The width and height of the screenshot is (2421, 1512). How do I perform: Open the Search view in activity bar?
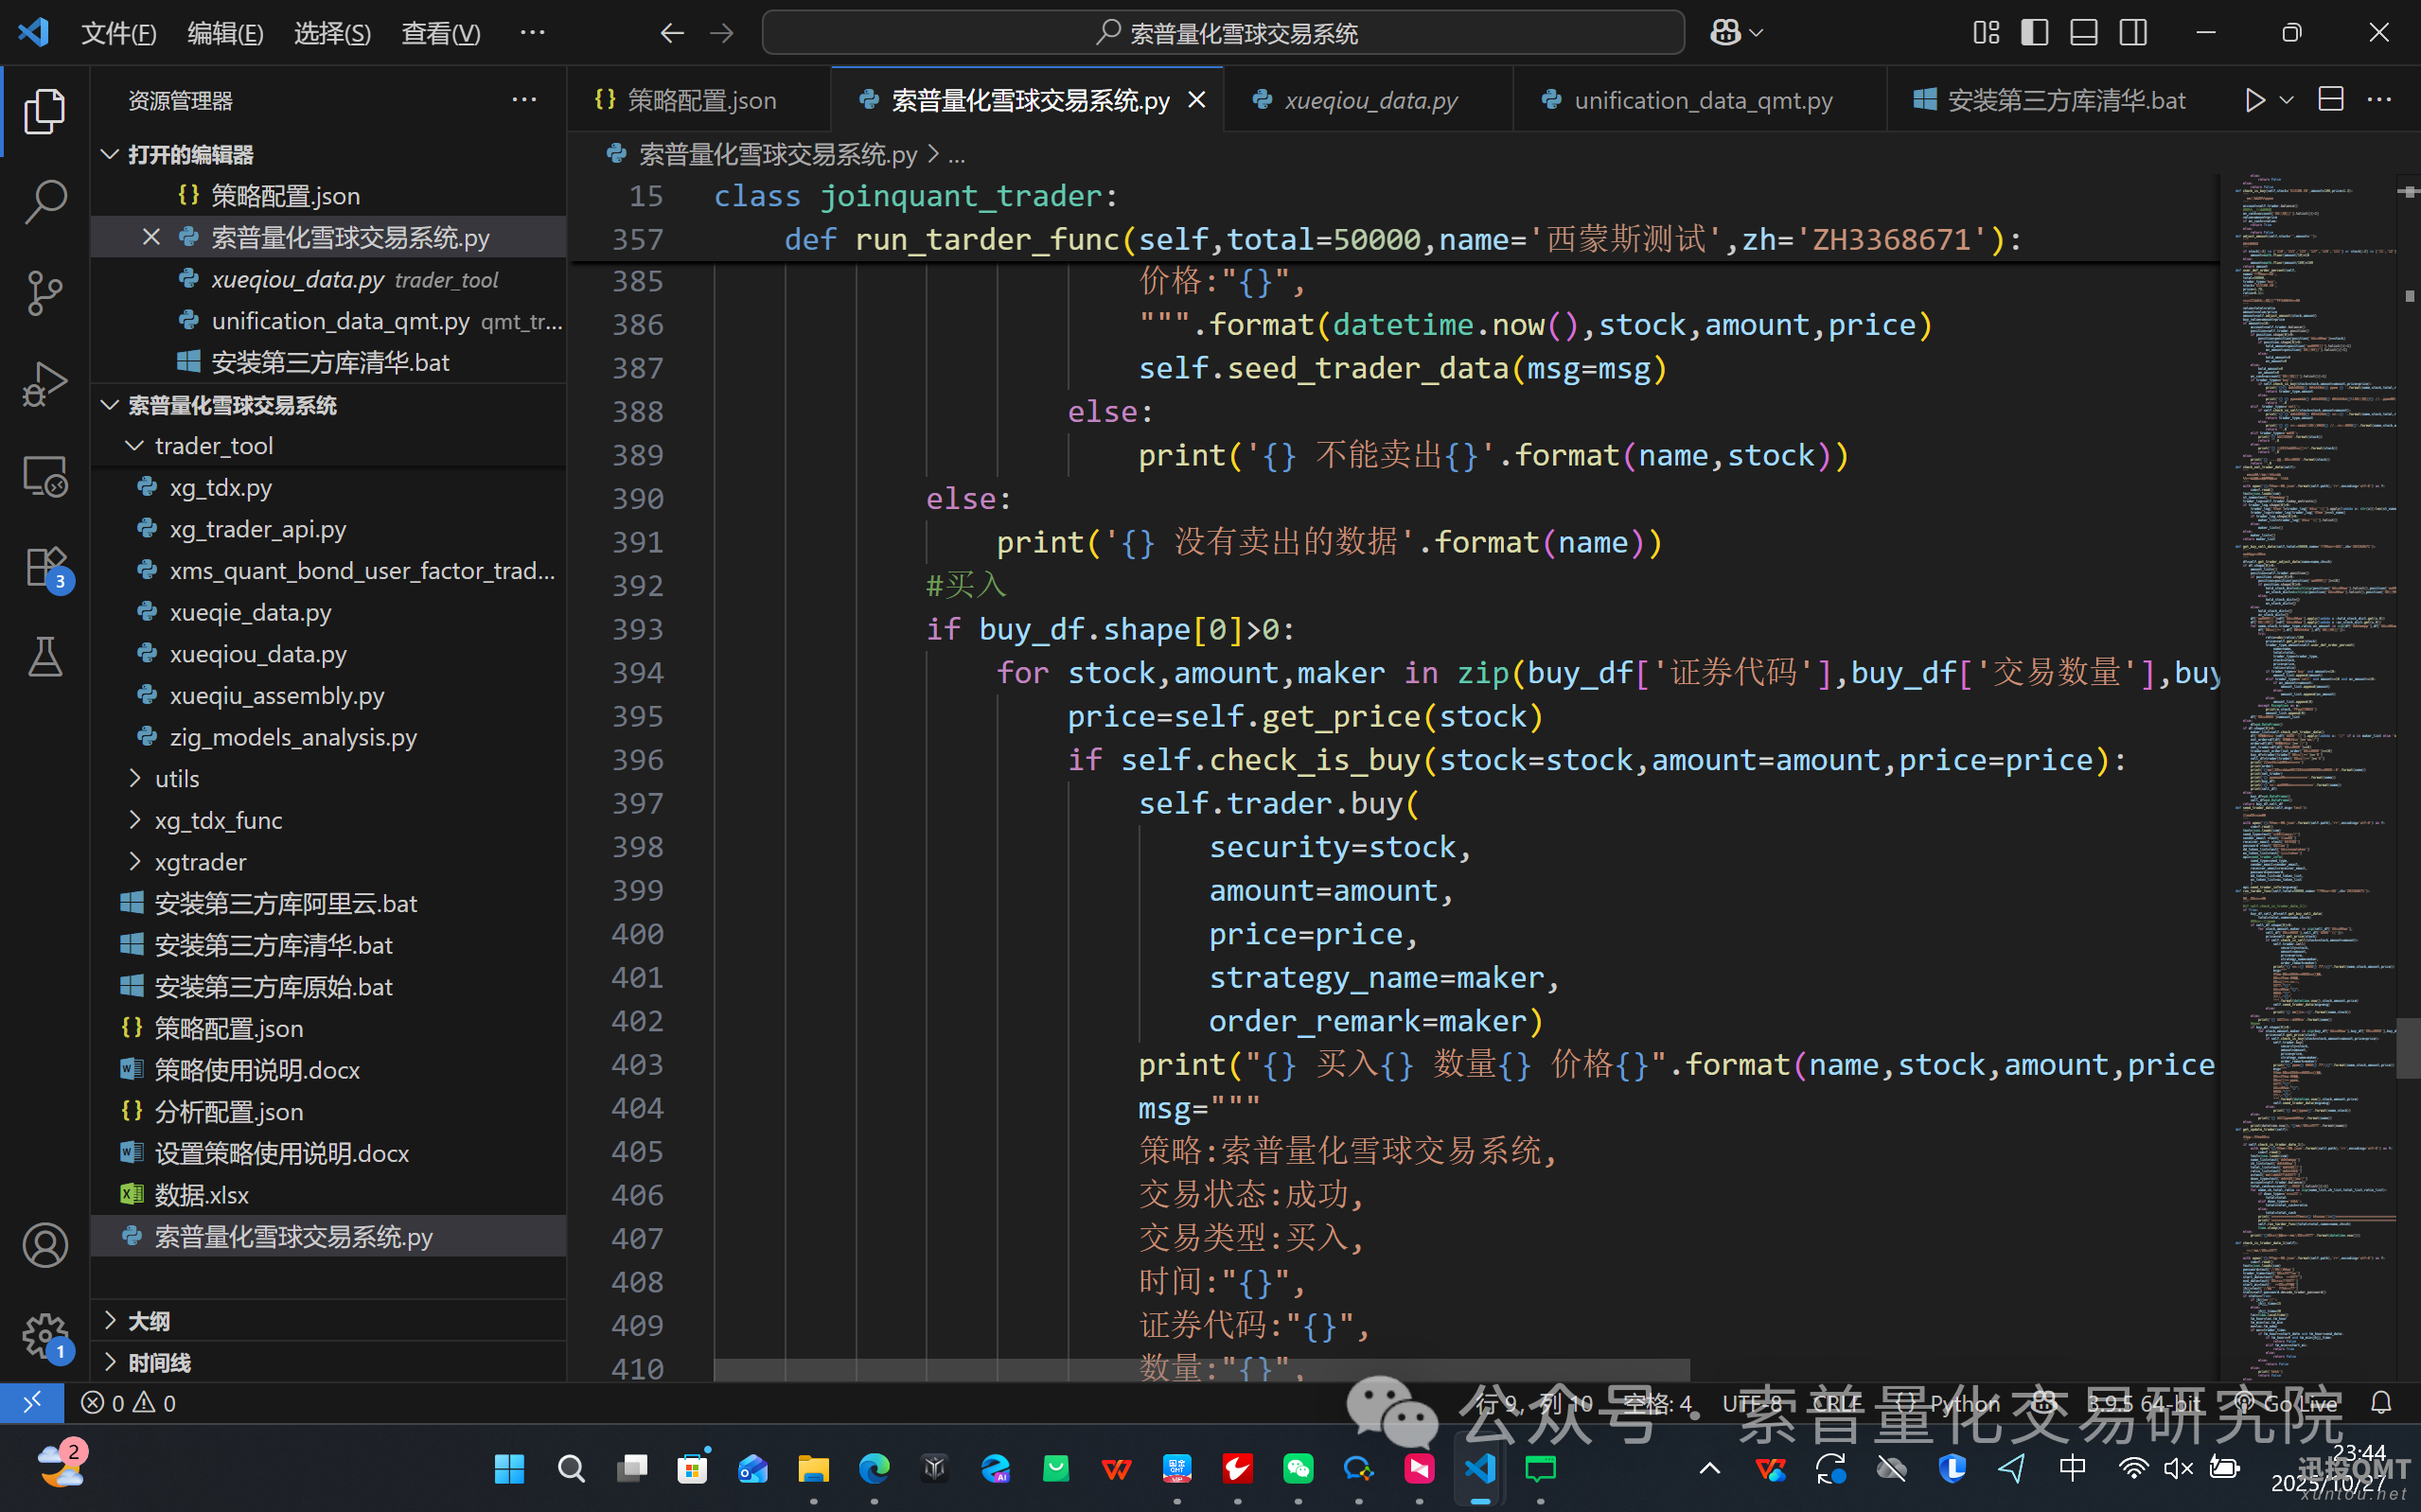pyautogui.click(x=44, y=201)
